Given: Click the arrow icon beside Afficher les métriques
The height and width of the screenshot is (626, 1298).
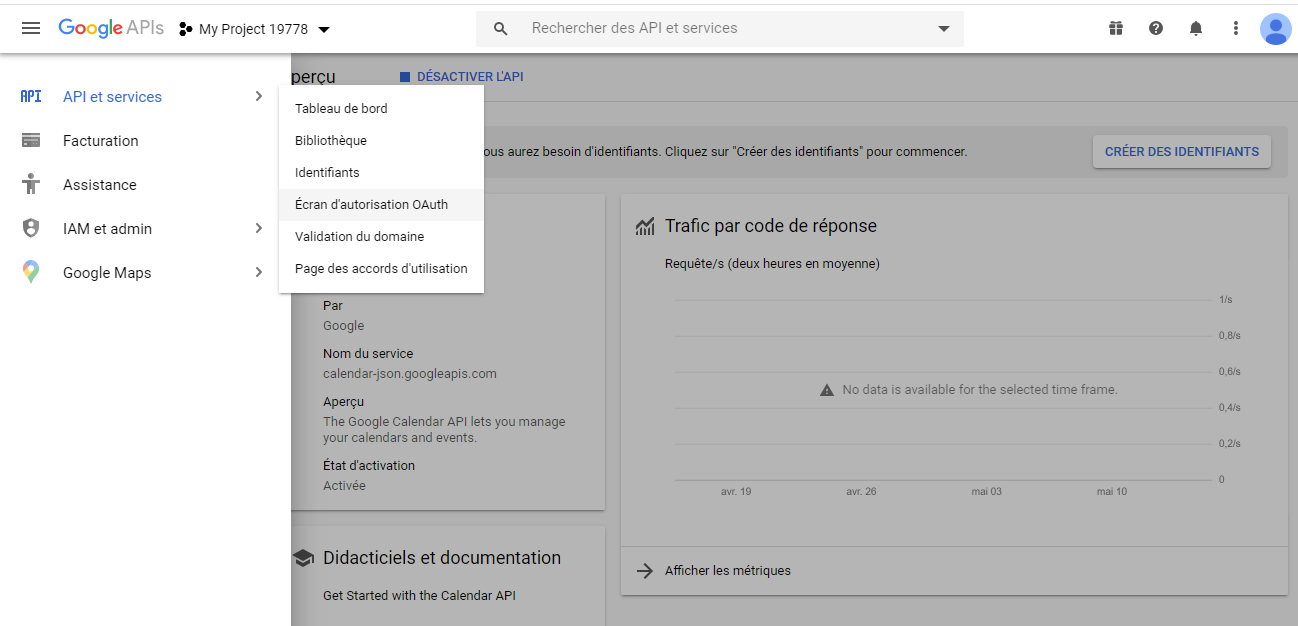Looking at the screenshot, I should click(645, 571).
